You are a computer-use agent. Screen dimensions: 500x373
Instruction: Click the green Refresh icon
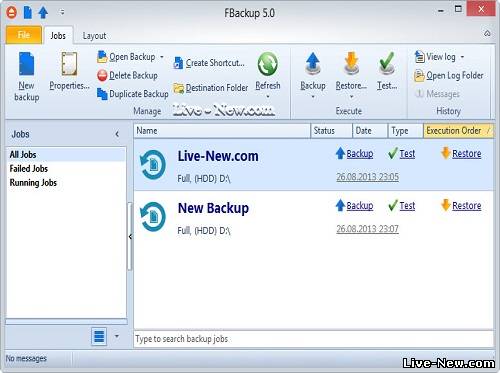click(x=268, y=64)
